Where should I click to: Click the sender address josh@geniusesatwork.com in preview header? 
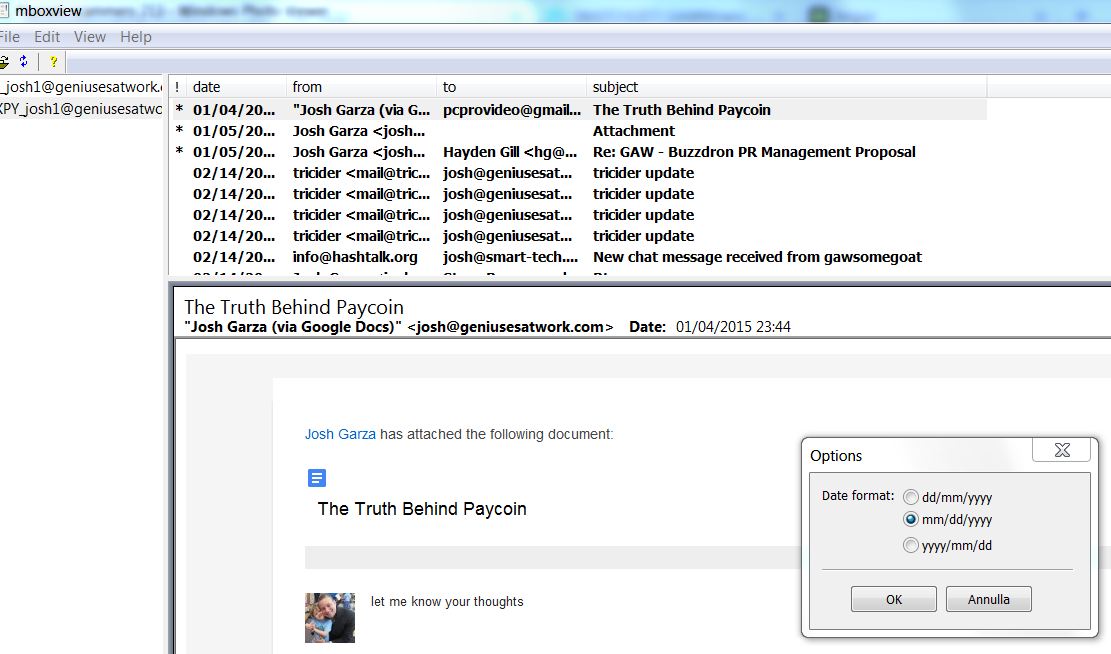point(510,327)
